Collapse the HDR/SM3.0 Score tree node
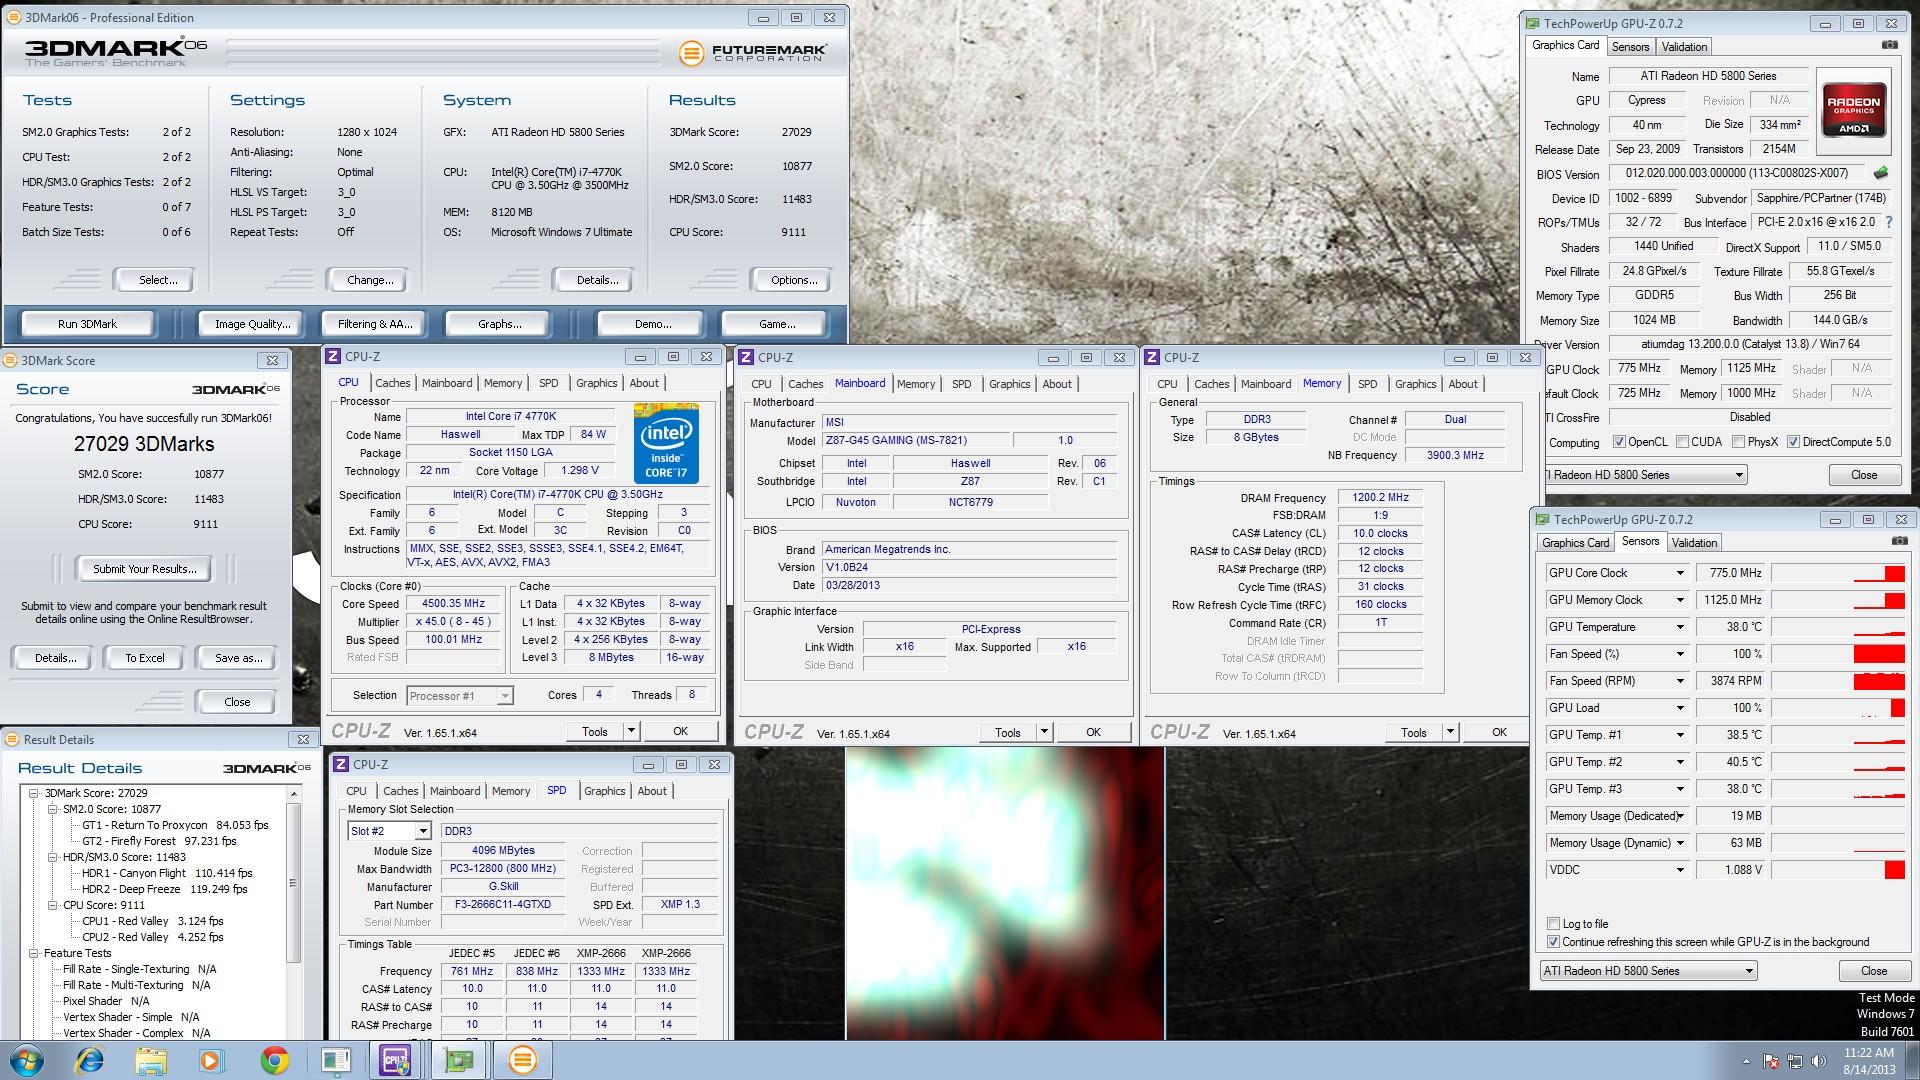 53,857
